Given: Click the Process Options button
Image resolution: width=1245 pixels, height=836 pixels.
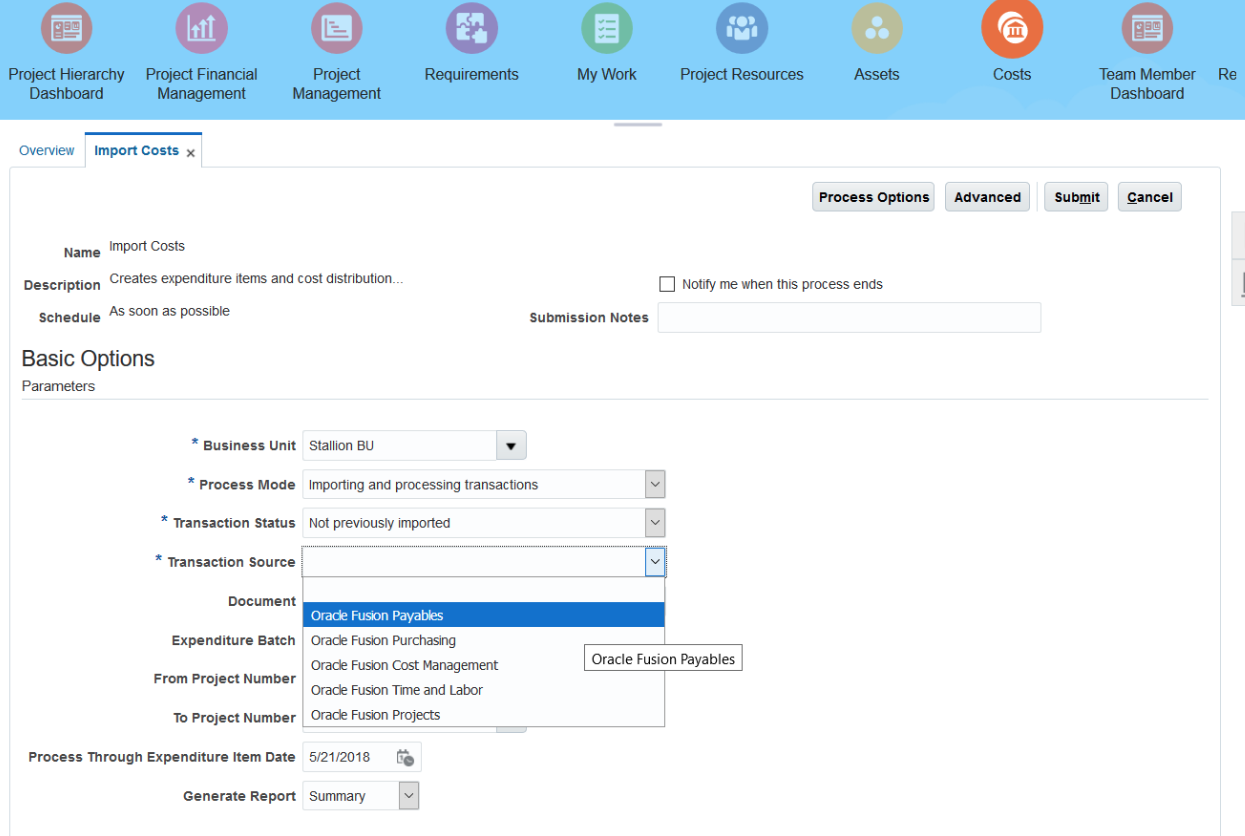Looking at the screenshot, I should [873, 197].
